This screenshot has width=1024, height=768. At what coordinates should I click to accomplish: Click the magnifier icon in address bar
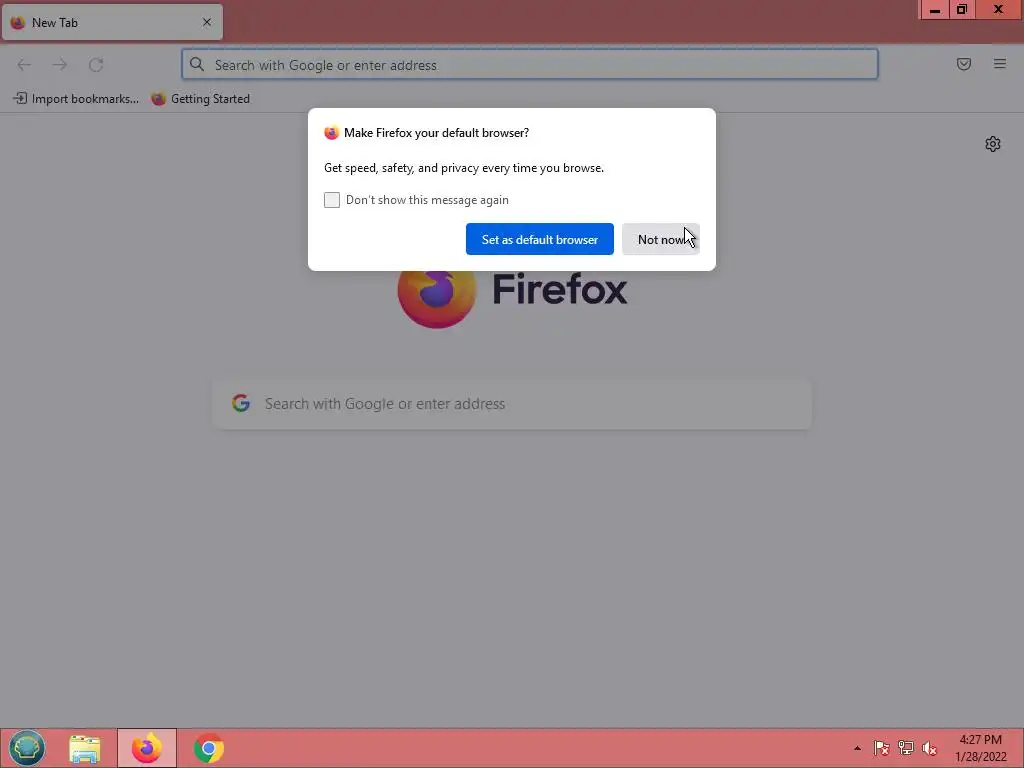(197, 64)
